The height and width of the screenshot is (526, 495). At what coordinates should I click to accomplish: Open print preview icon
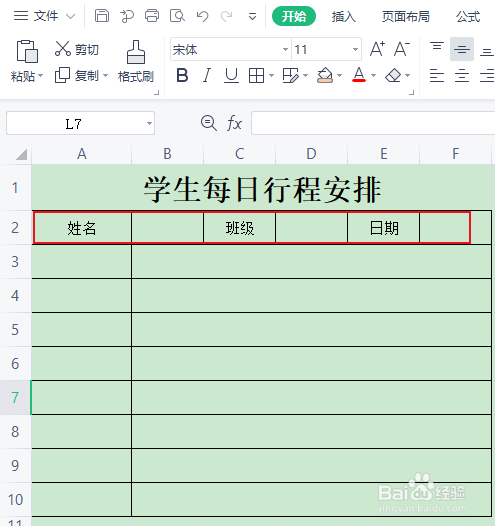click(x=177, y=16)
